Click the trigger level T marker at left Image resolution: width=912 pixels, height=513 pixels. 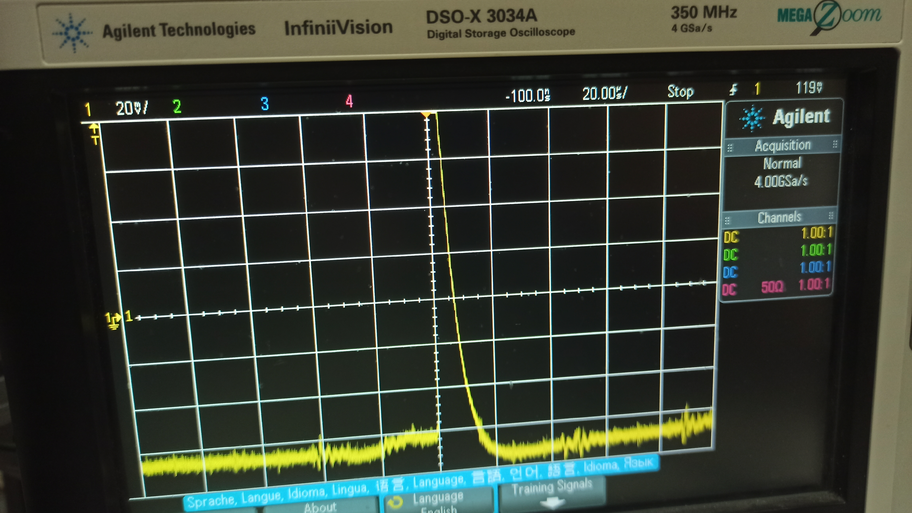coord(94,134)
